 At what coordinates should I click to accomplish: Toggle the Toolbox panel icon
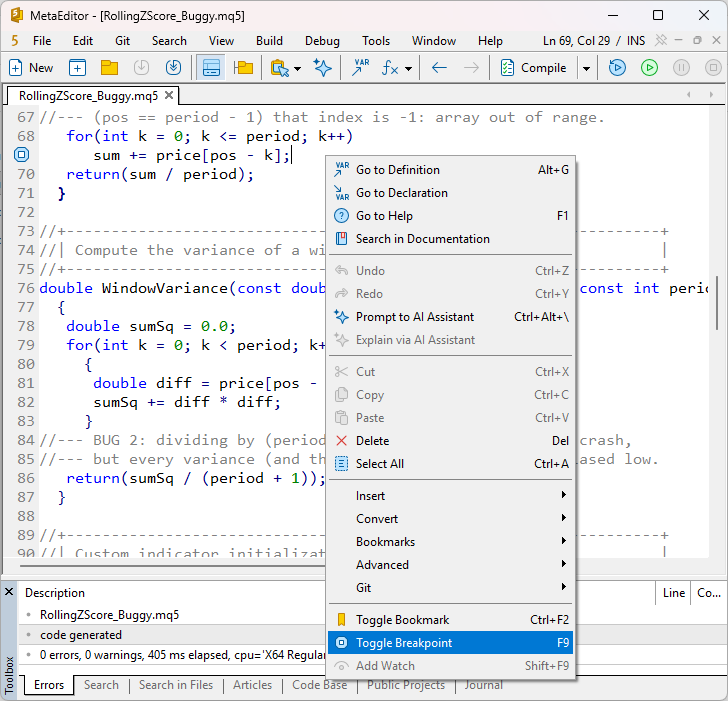pos(211,68)
